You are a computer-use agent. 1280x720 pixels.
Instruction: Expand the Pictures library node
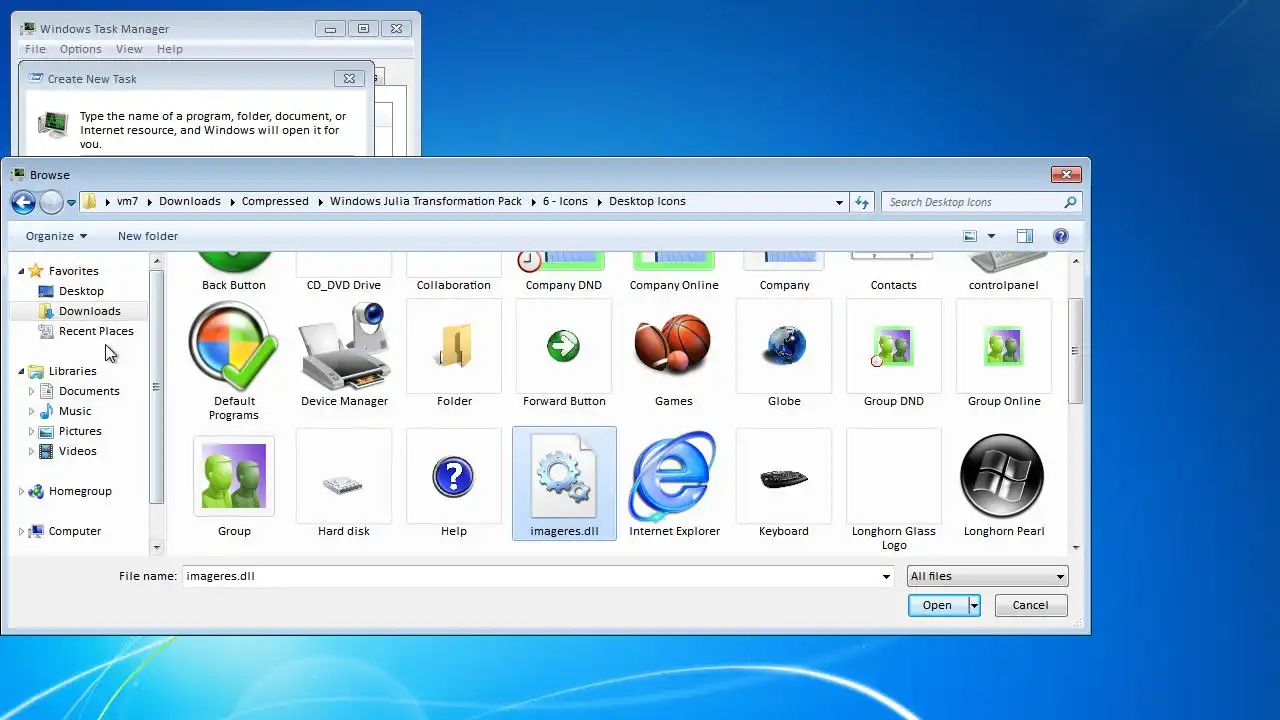[x=31, y=431]
